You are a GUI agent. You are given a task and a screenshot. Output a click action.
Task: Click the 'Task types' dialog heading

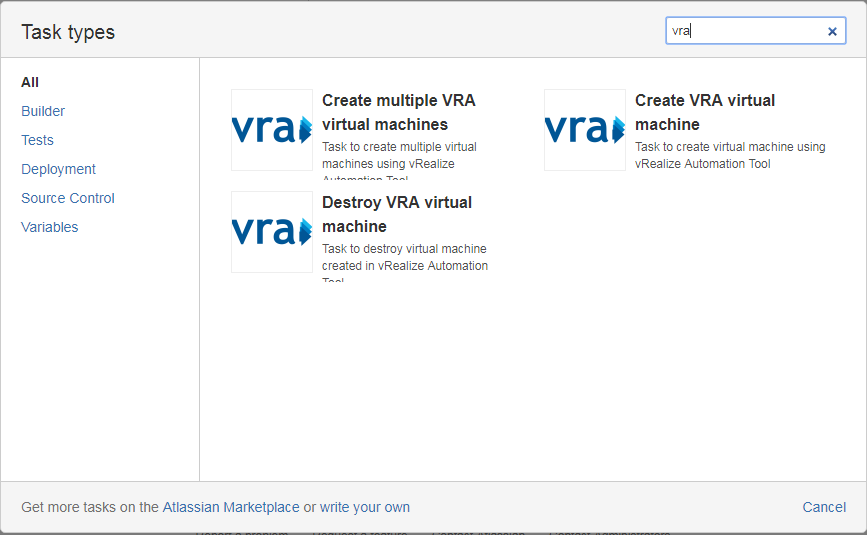pos(68,32)
